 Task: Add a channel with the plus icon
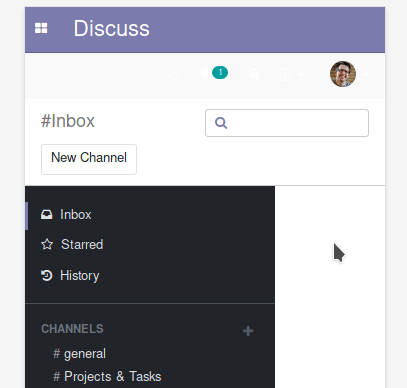click(248, 331)
